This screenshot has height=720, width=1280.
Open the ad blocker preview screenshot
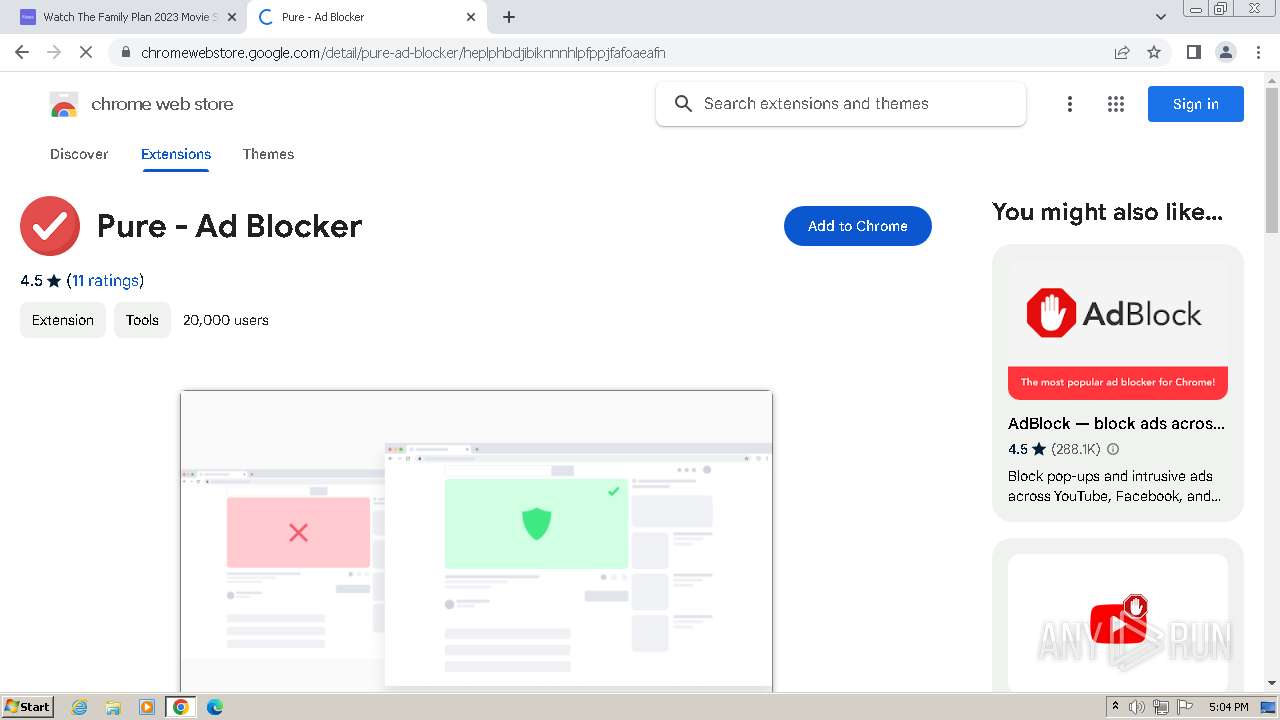(476, 540)
